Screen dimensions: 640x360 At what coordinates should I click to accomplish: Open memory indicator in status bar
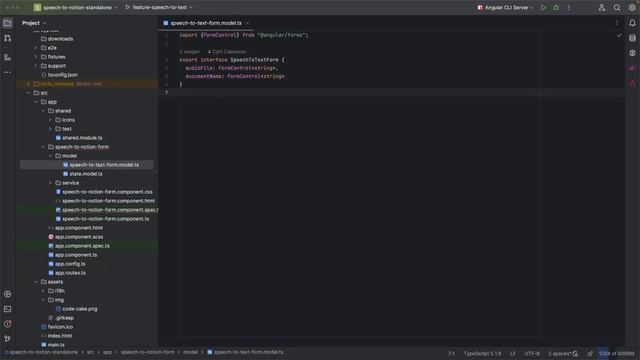[616, 353]
